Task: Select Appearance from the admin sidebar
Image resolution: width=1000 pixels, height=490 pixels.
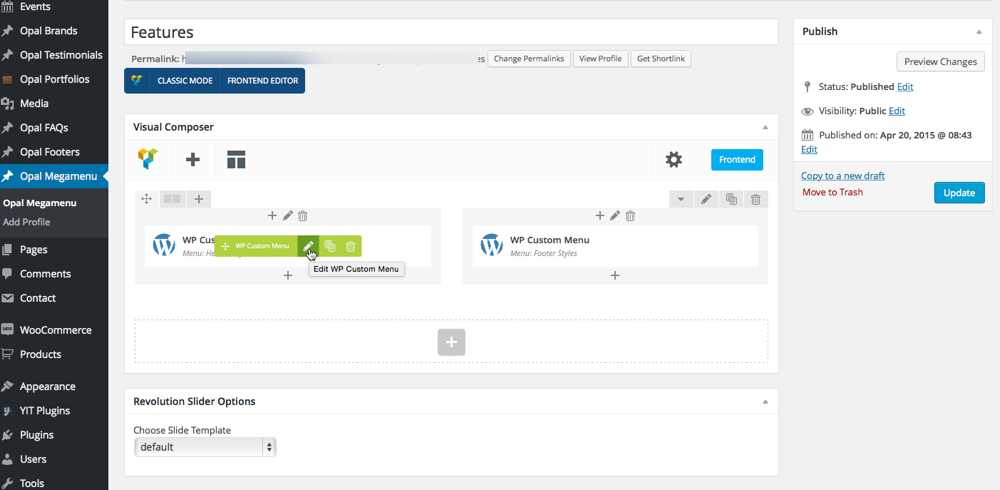Action: [47, 386]
